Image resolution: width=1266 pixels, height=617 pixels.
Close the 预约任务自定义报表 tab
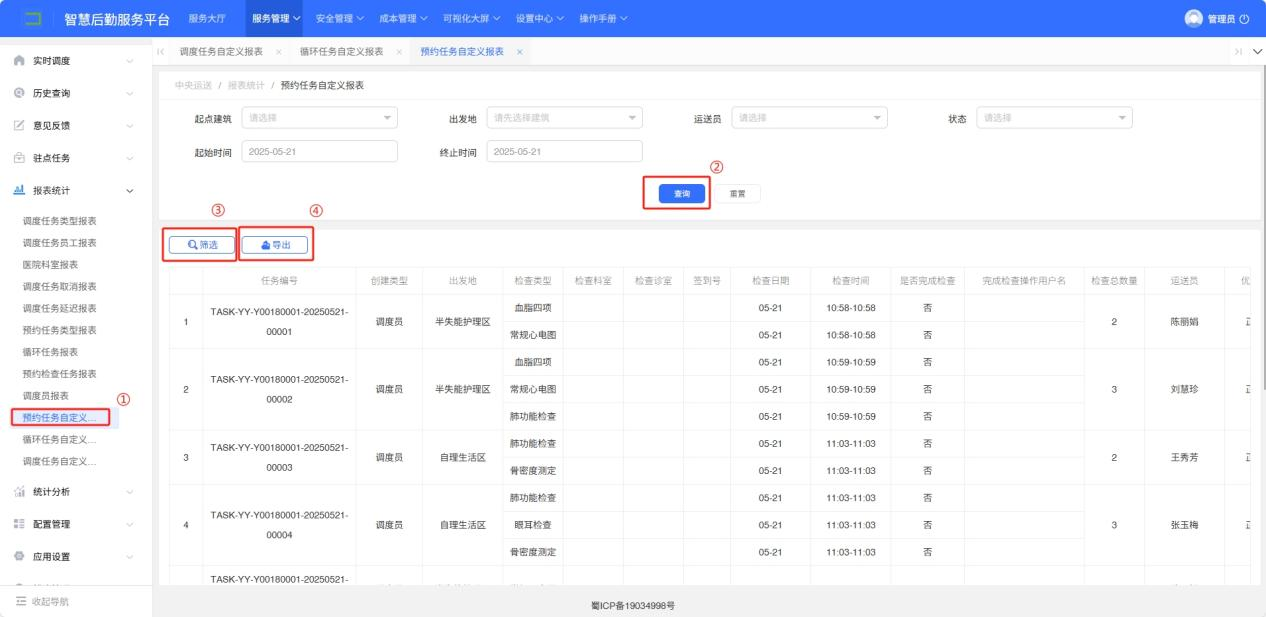click(x=519, y=52)
